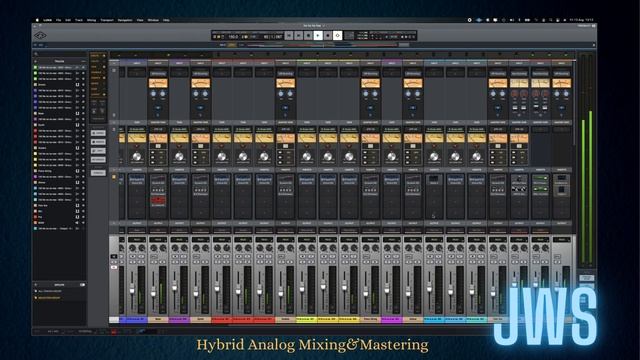Toggle visibility dot of the Guitars folder row
Screen dimensions: 640x360
(x=83, y=148)
